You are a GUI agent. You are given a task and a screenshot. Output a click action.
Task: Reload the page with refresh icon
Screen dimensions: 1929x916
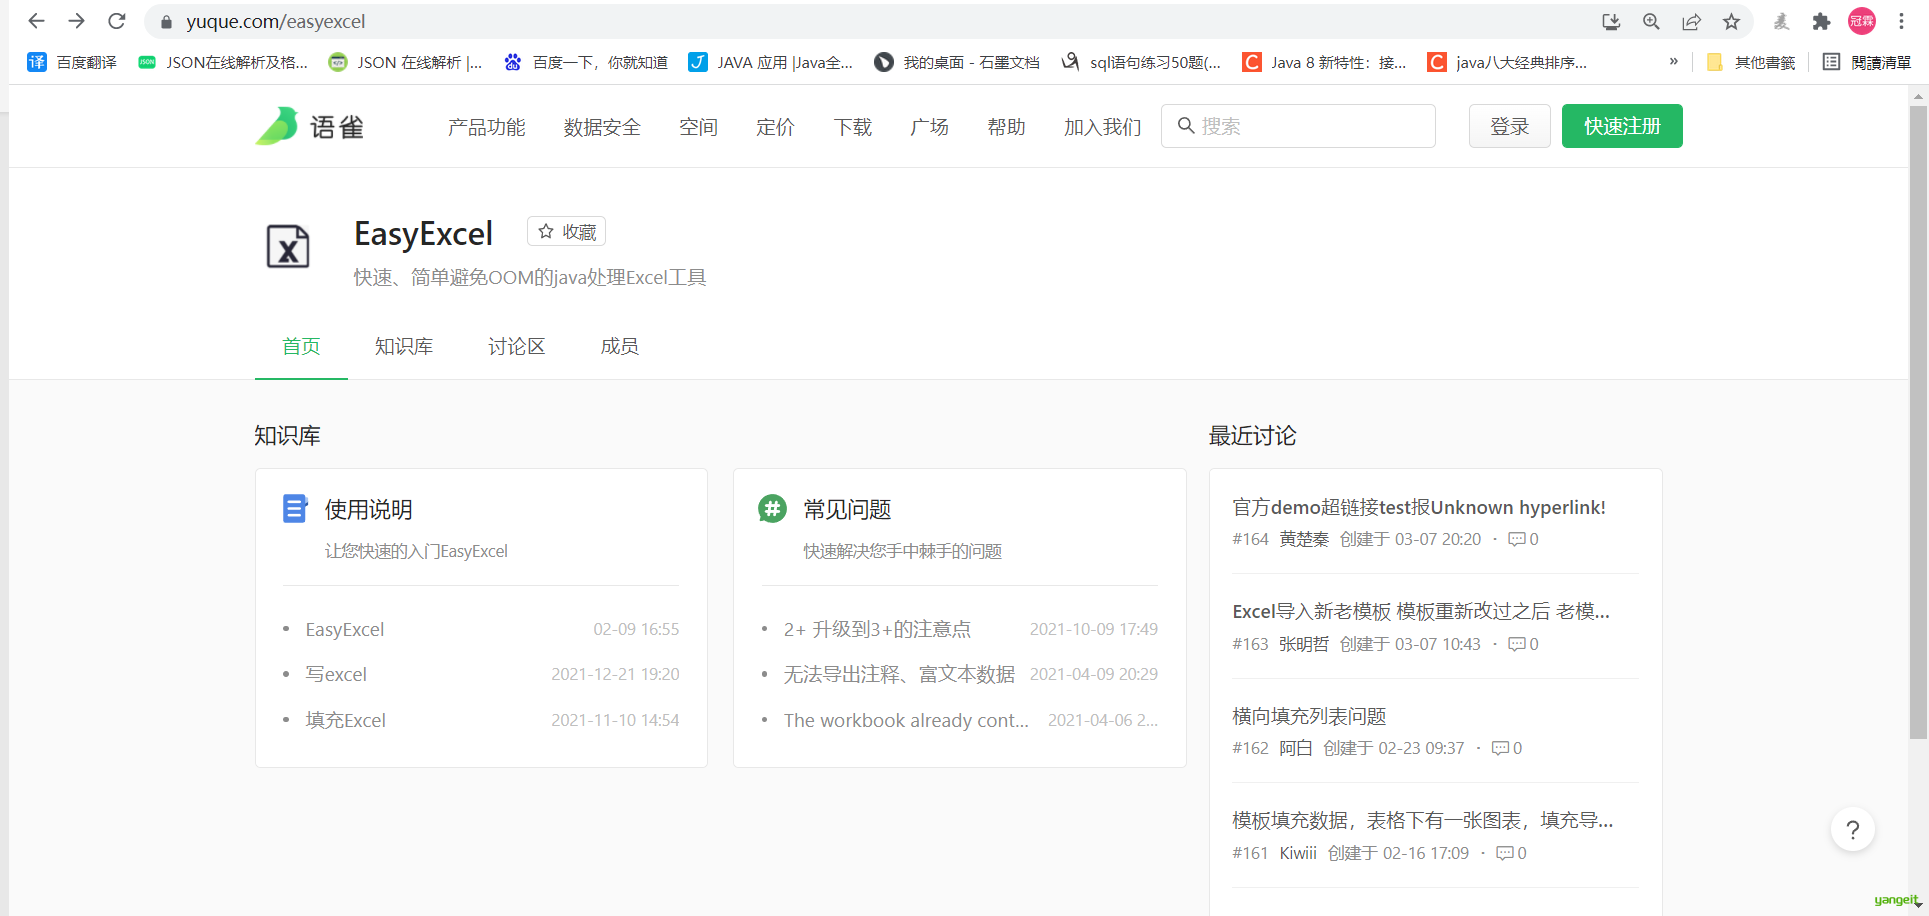pyautogui.click(x=117, y=21)
